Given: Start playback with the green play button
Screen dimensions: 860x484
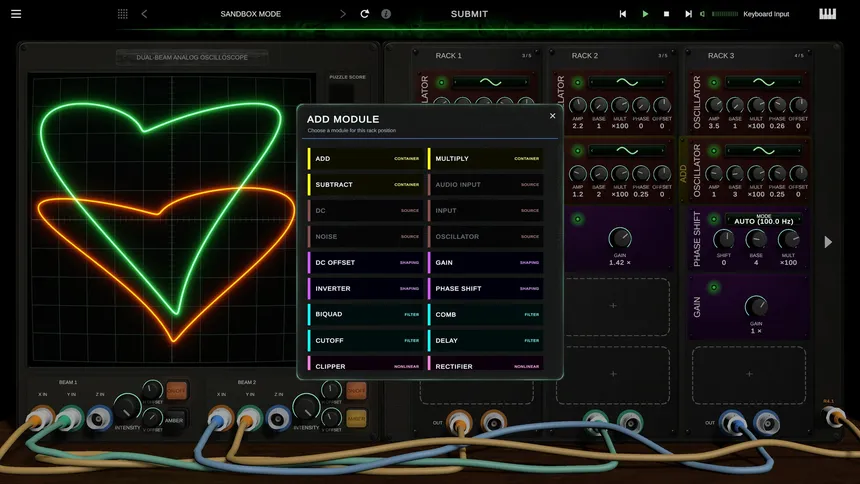Looking at the screenshot, I should [x=645, y=14].
